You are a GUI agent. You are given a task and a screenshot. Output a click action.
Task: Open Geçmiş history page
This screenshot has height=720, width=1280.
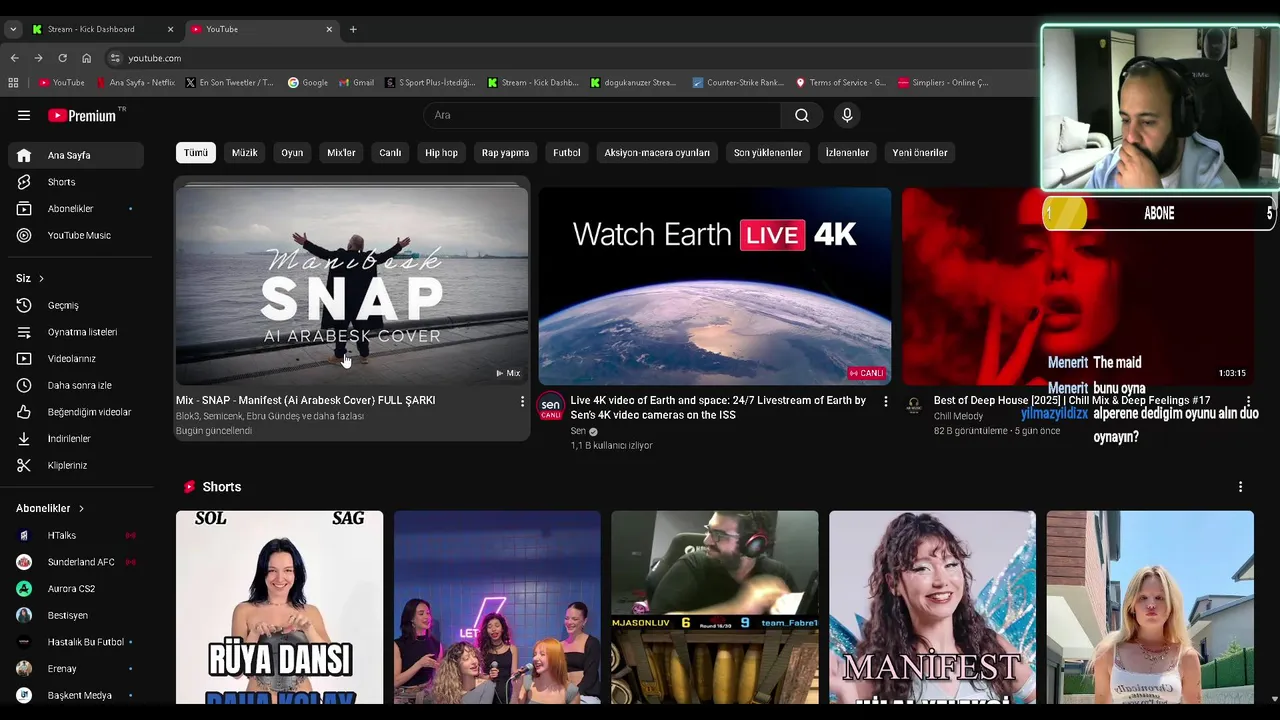[x=76, y=305]
